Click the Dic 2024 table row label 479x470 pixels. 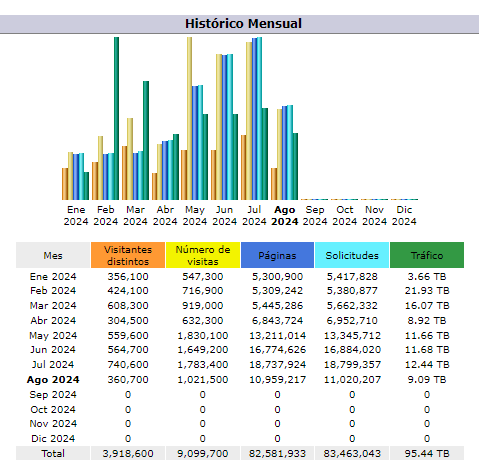pyautogui.click(x=53, y=439)
